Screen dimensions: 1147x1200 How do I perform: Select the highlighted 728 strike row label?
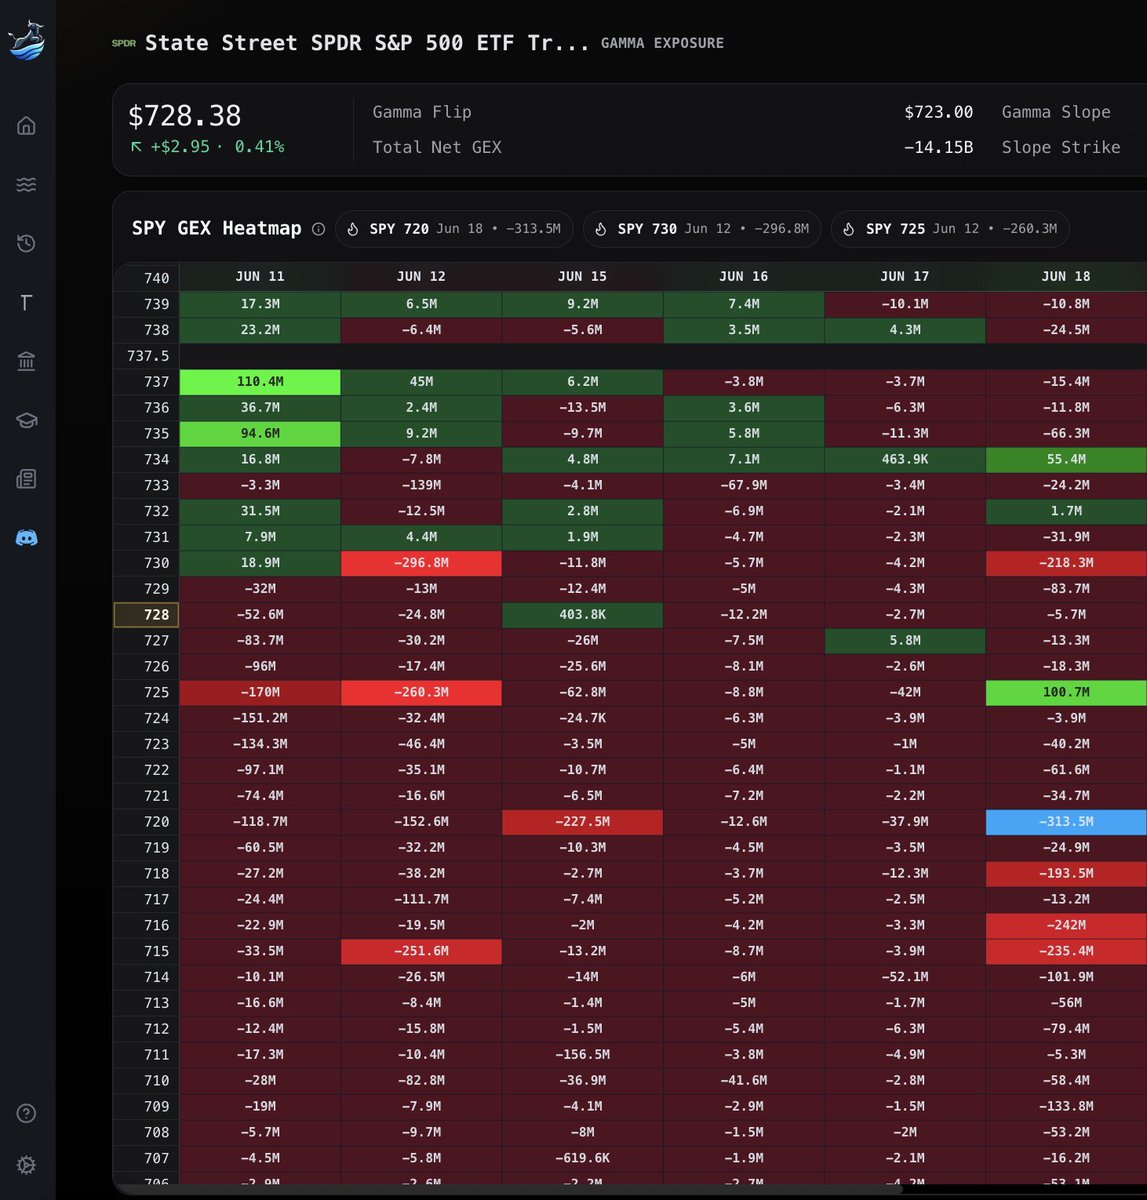point(147,615)
